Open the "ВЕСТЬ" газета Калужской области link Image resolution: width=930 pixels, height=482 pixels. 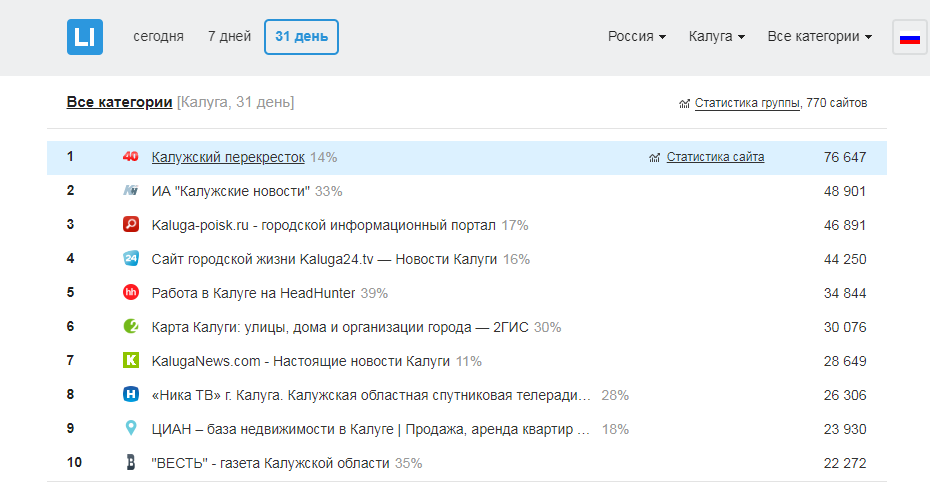(270, 463)
